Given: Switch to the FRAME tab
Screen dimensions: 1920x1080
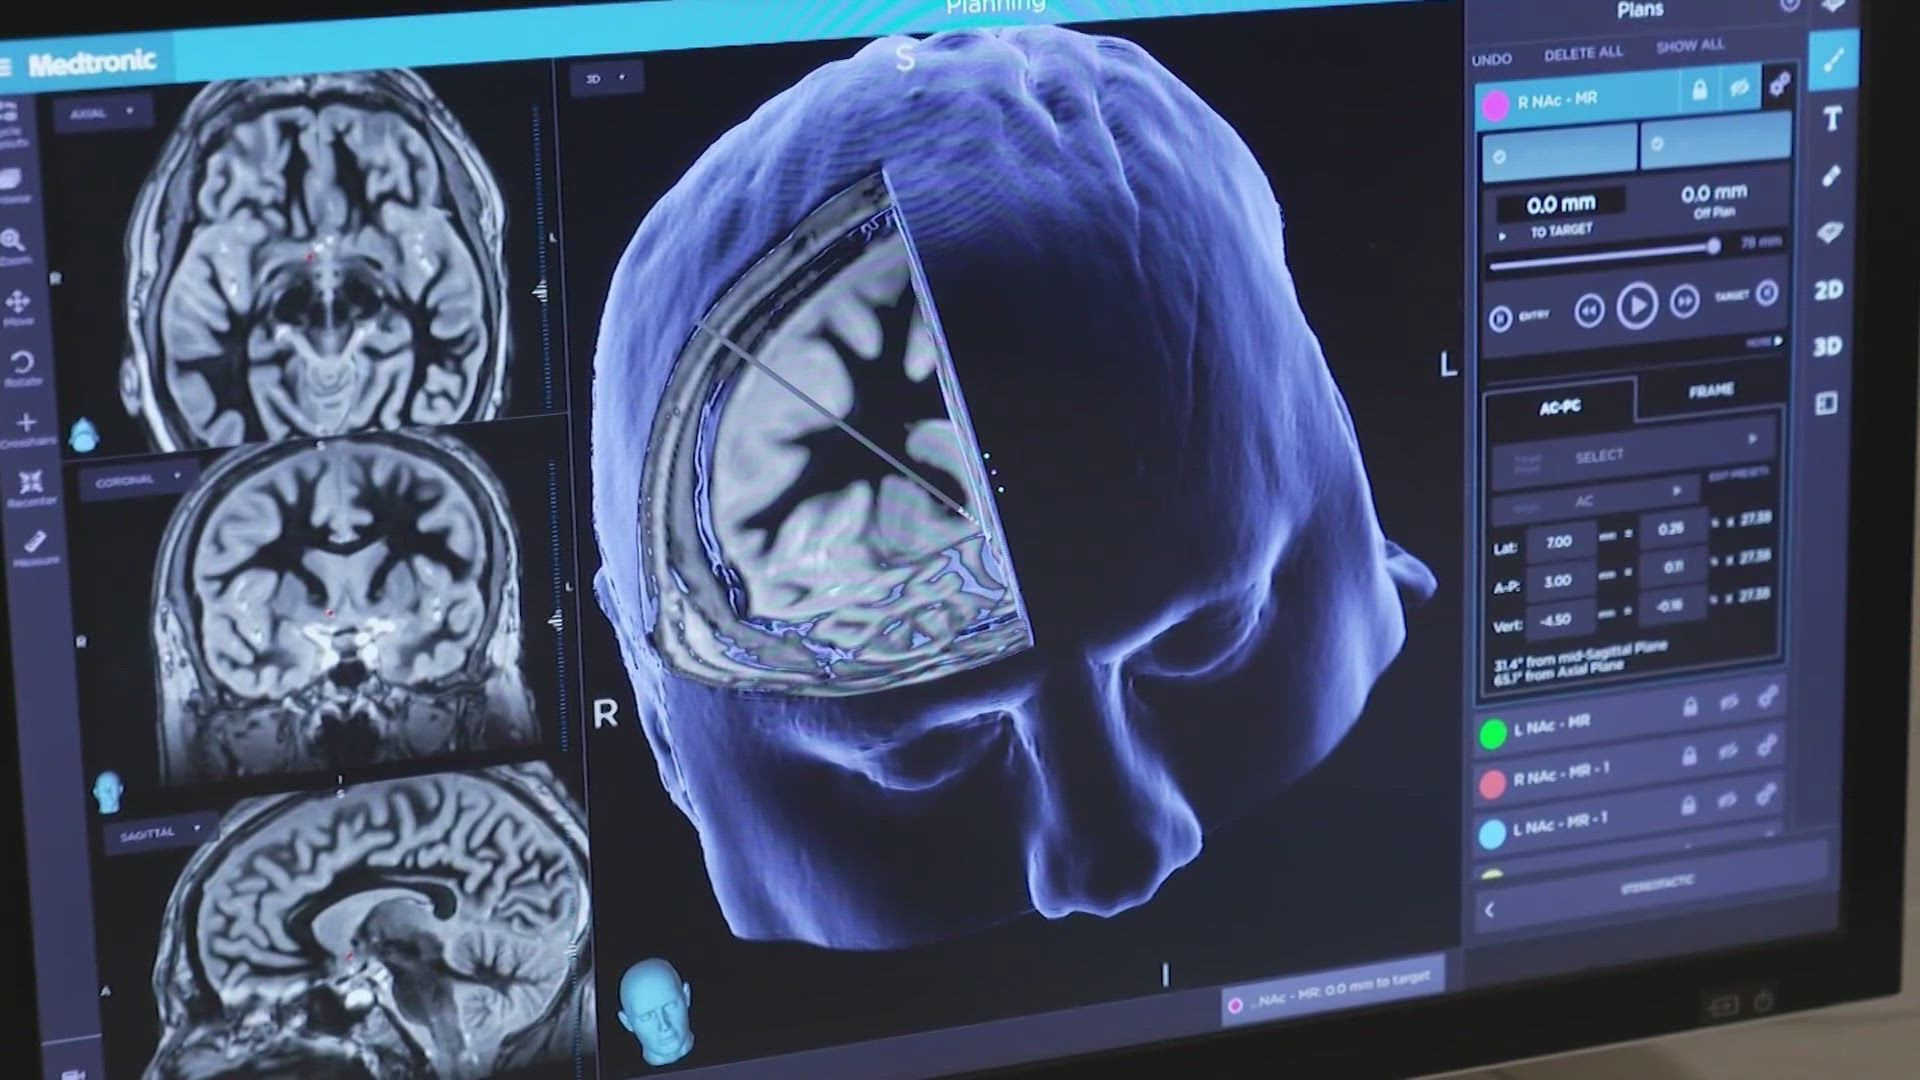Looking at the screenshot, I should [x=1711, y=391].
